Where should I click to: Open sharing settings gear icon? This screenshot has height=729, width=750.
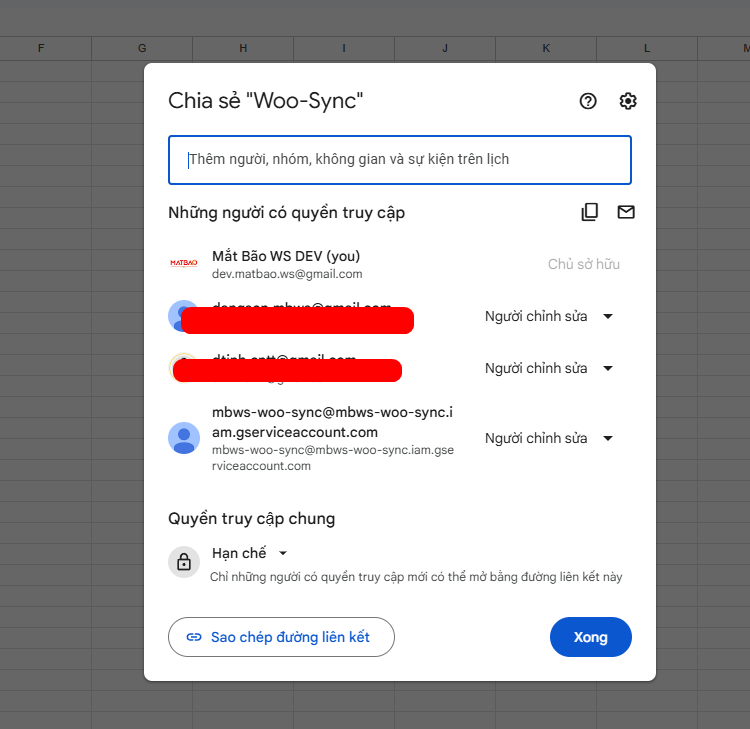coord(628,101)
